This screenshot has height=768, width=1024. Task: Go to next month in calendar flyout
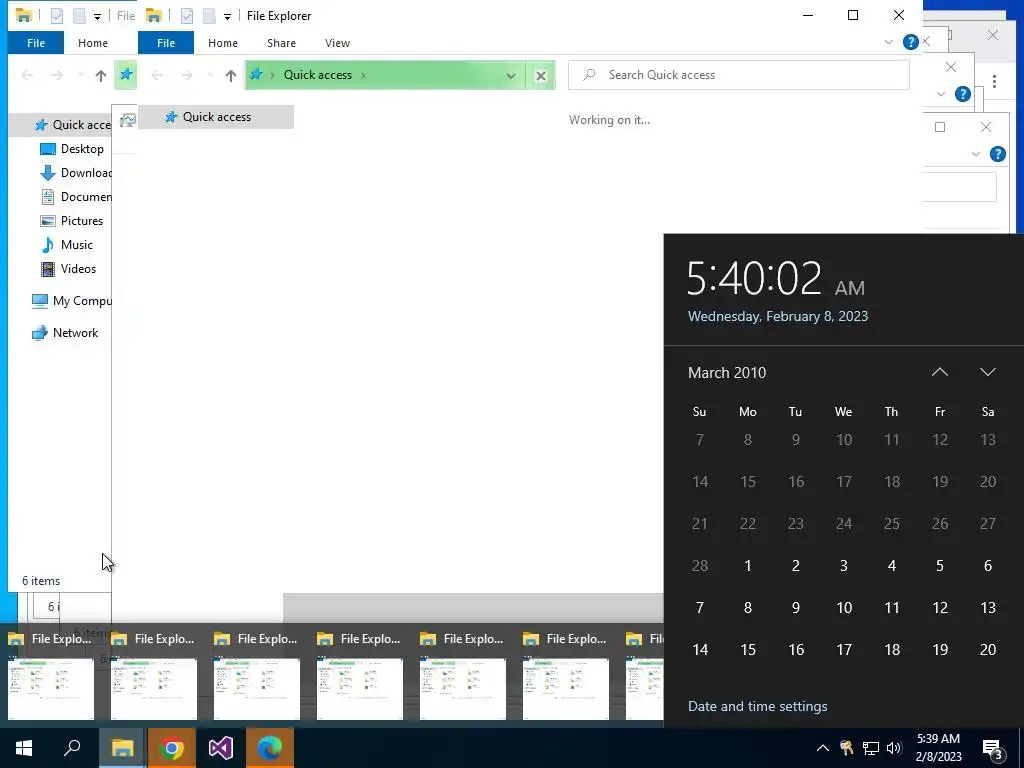pos(987,372)
